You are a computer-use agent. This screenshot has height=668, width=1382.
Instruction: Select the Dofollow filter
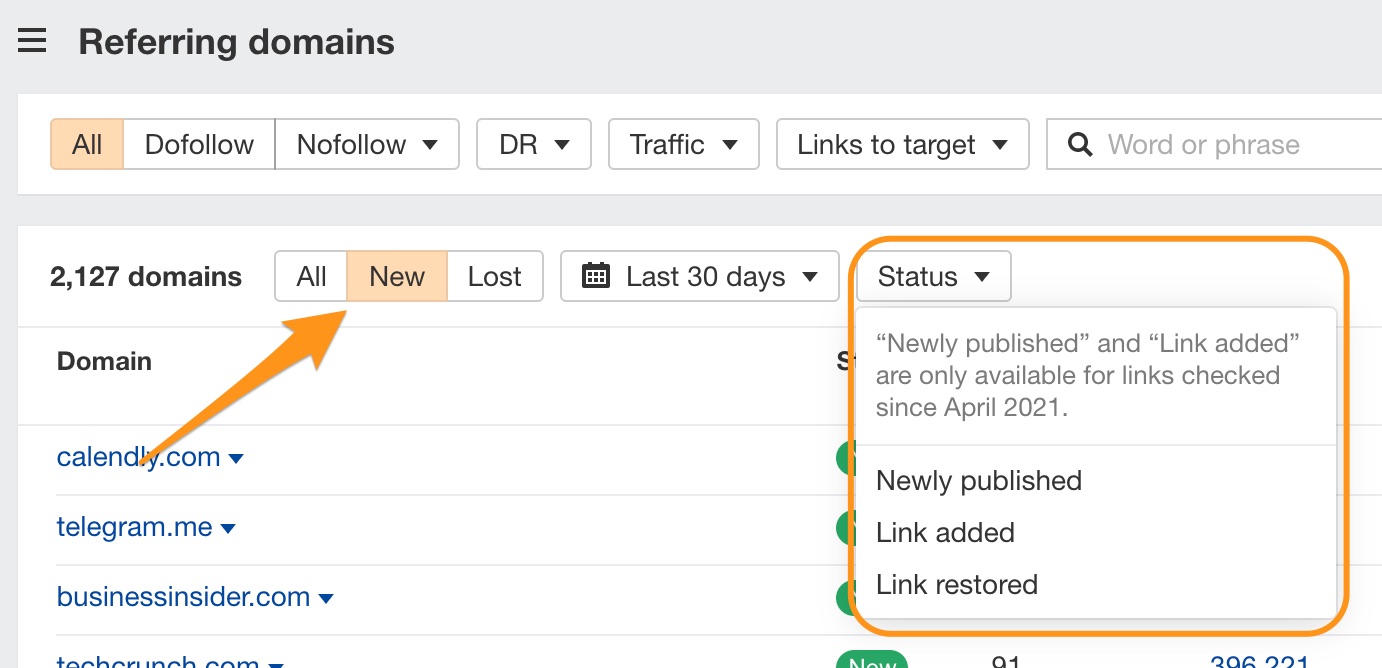(199, 145)
